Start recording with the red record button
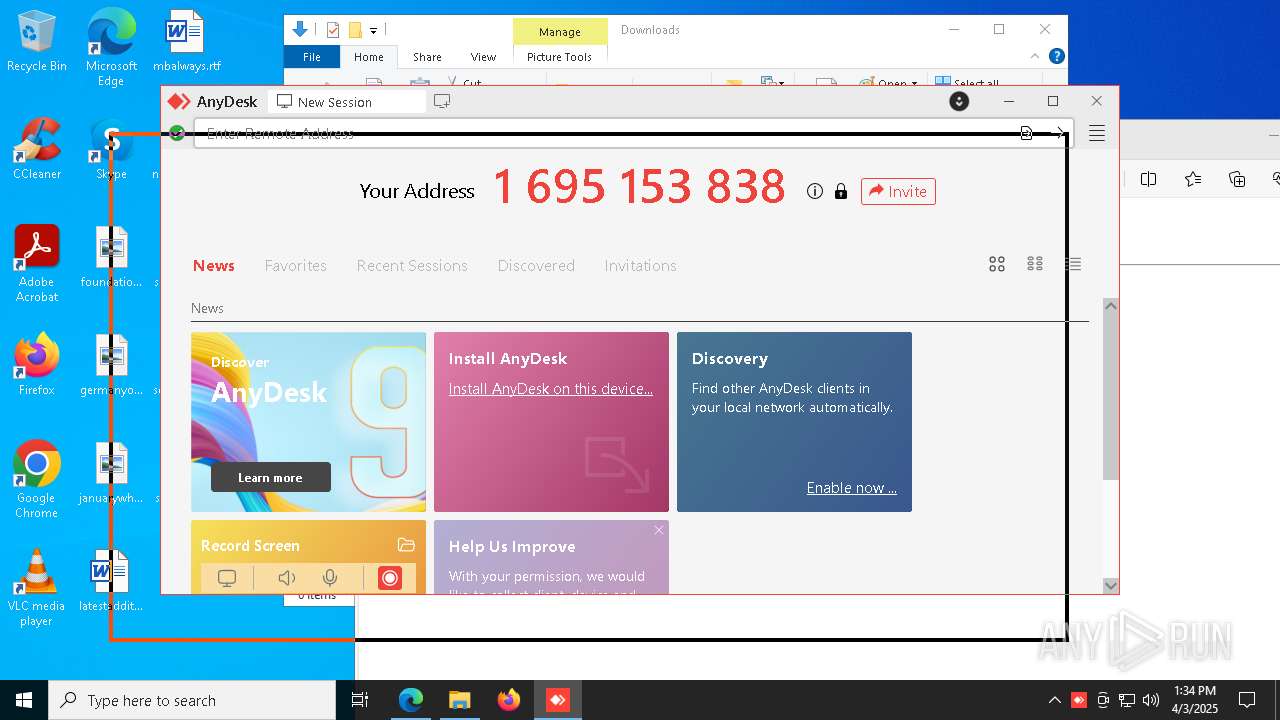1280x720 pixels. pos(390,578)
